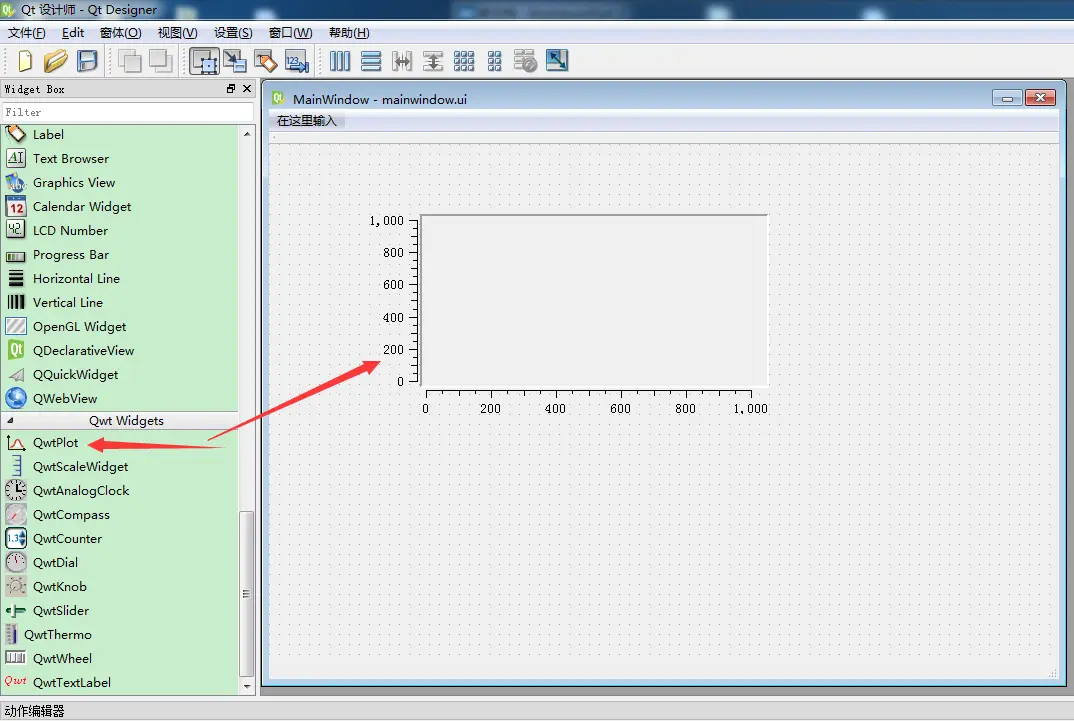Apply Lay Out in Form Layout icon
Screen dimensions: 1074x721
tap(495, 61)
